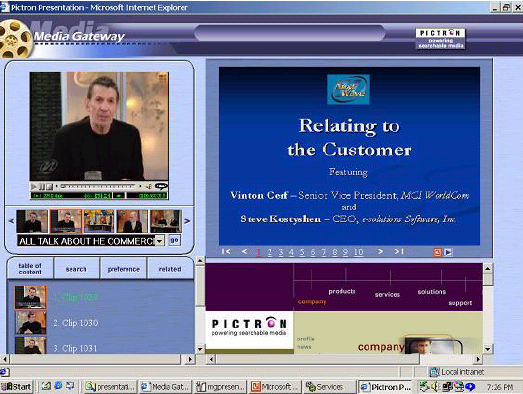The height and width of the screenshot is (394, 523).
Task: Select Clip 1030 in the clip list
Action: click(76, 323)
